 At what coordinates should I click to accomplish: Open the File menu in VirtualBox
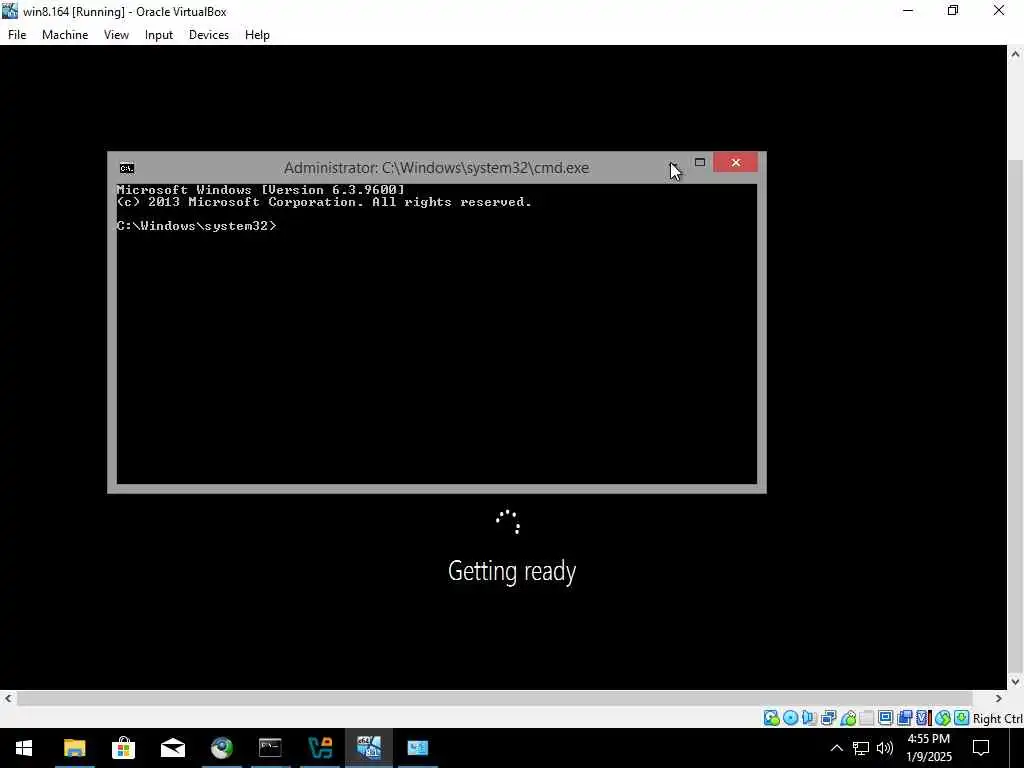17,35
